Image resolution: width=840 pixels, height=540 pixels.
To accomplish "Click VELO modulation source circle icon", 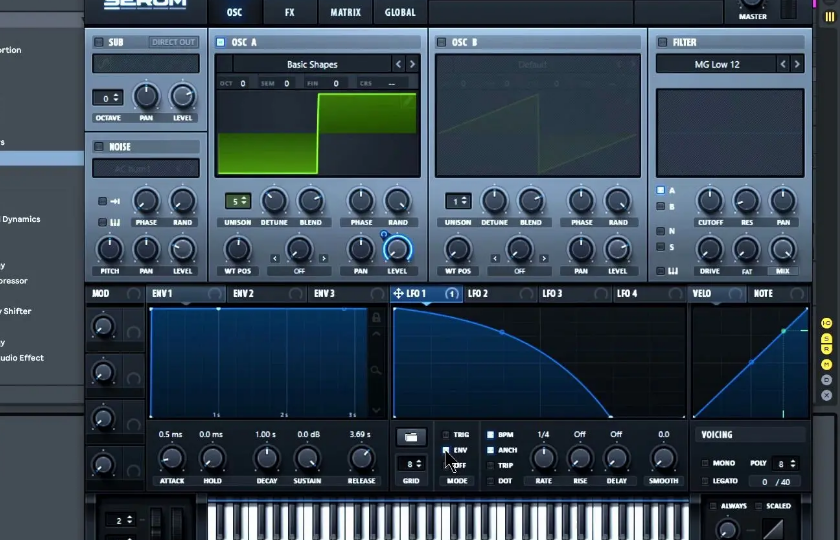I will 736,294.
